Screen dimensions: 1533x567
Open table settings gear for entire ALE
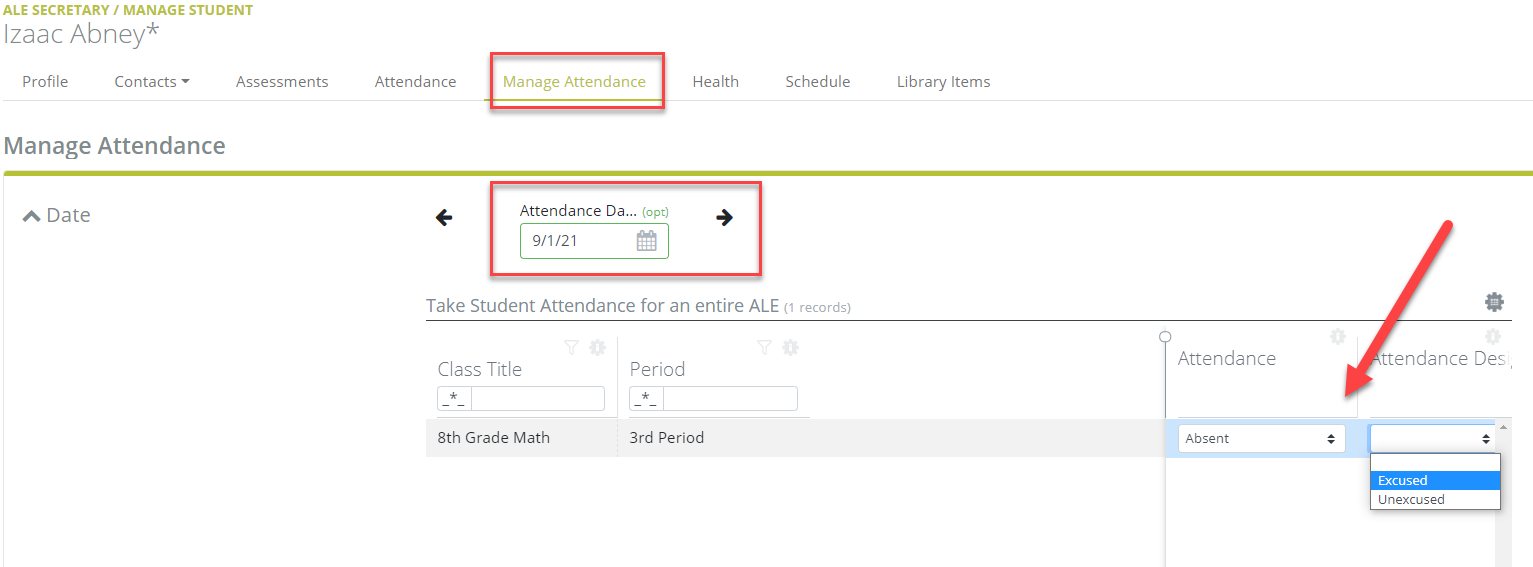(1494, 301)
